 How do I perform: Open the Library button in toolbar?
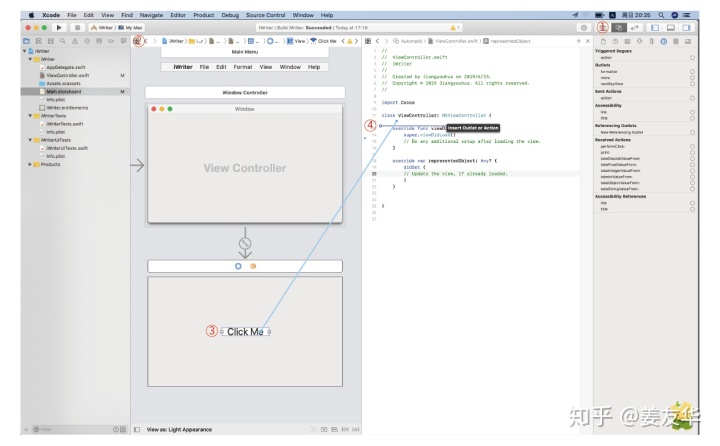[x=584, y=28]
